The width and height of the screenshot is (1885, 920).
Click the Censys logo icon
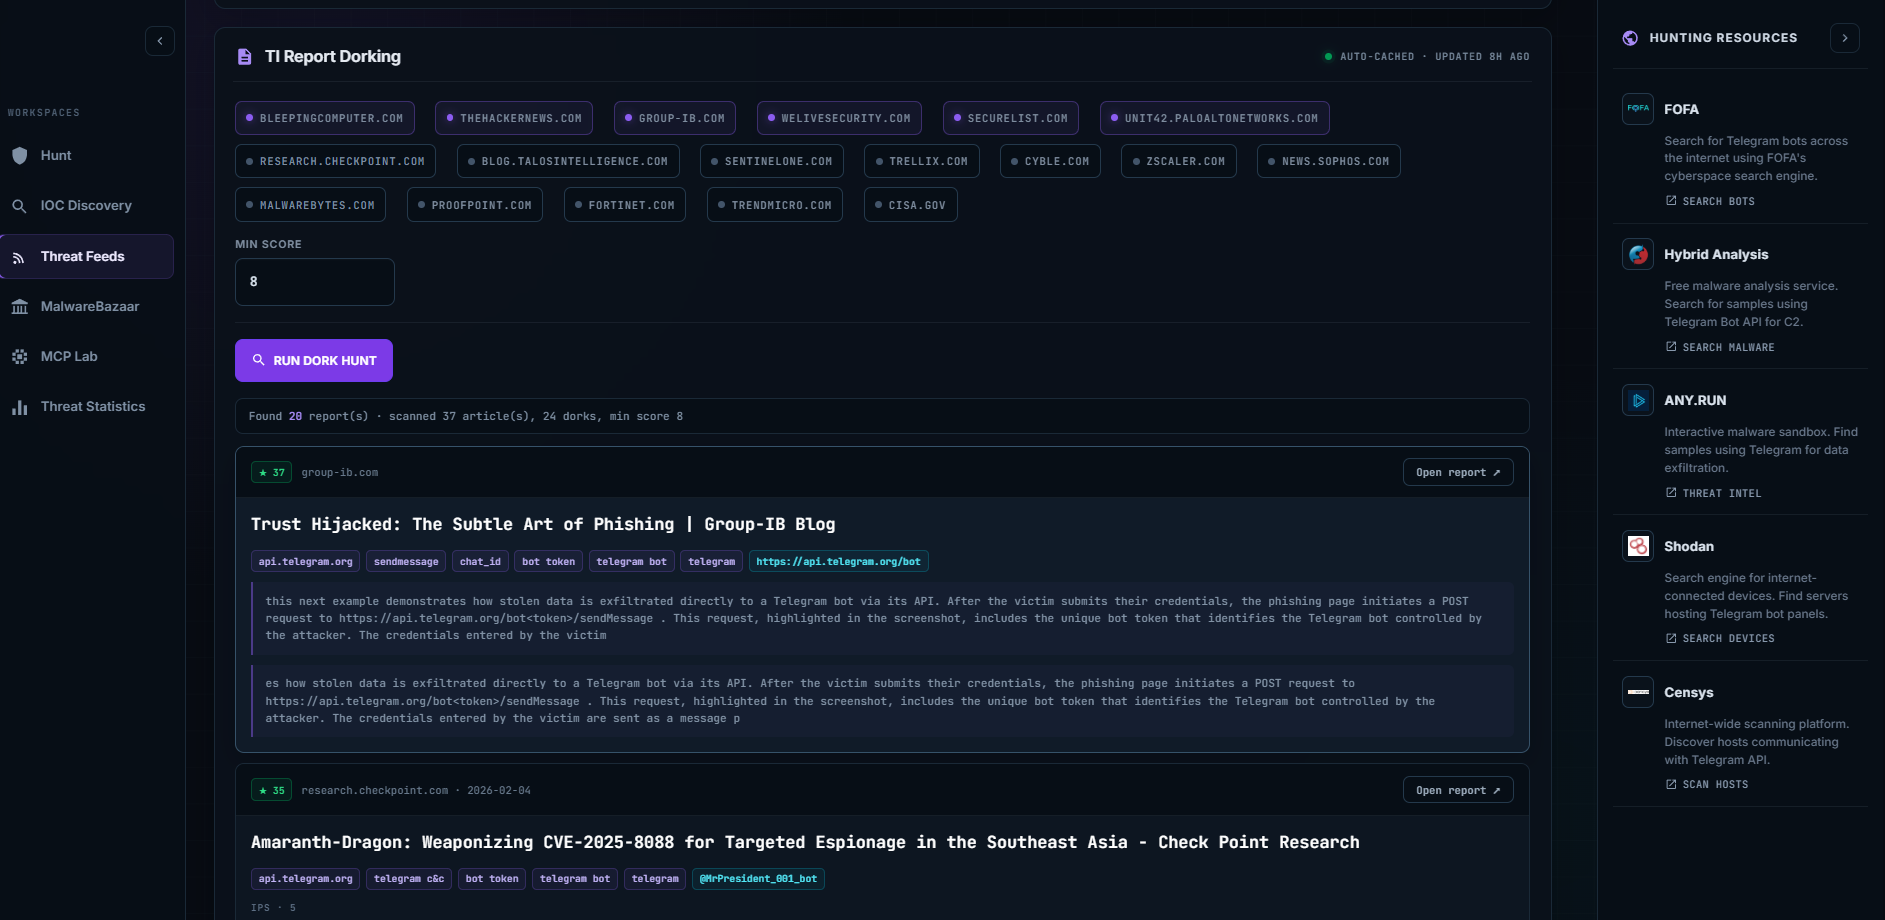click(1638, 692)
